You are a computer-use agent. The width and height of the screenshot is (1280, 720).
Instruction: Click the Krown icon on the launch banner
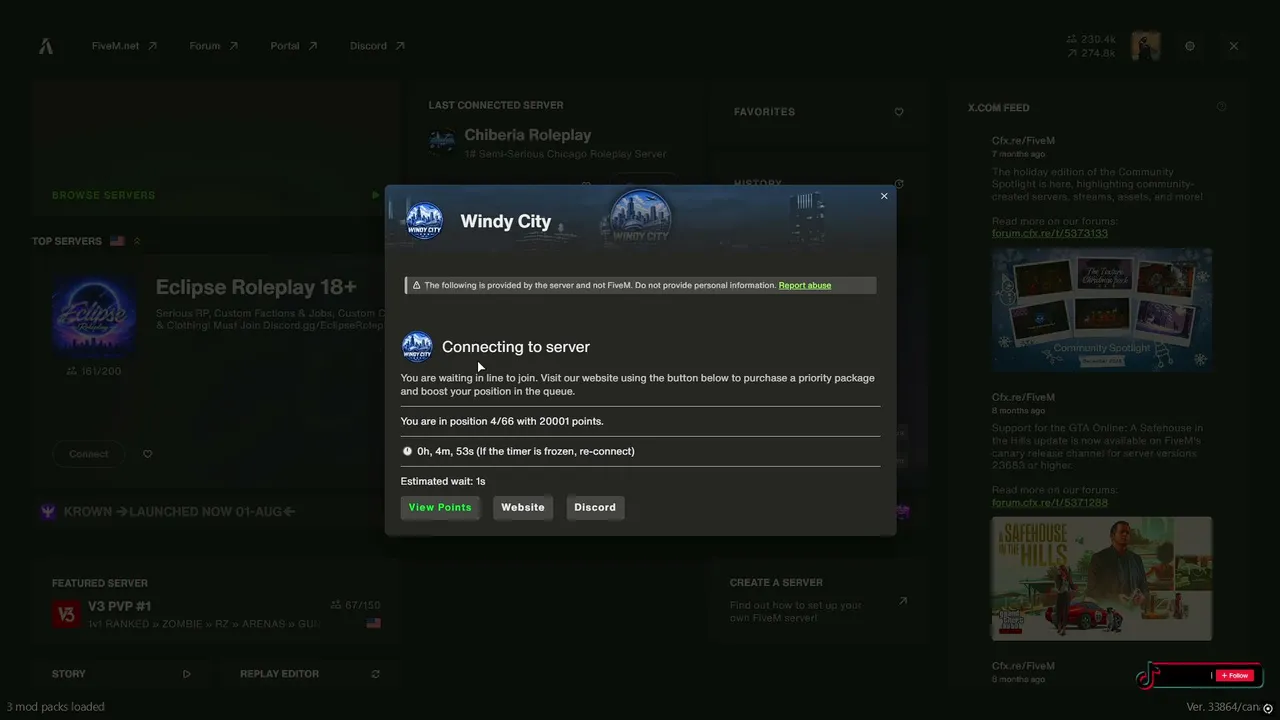(x=48, y=512)
